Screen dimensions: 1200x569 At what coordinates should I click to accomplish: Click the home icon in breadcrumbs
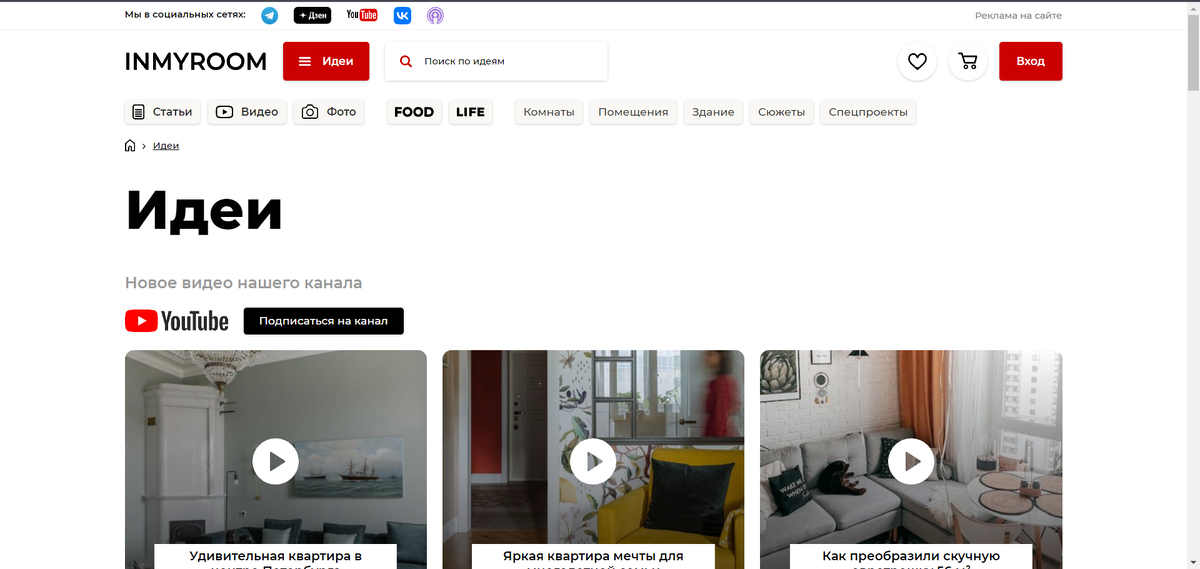(130, 146)
